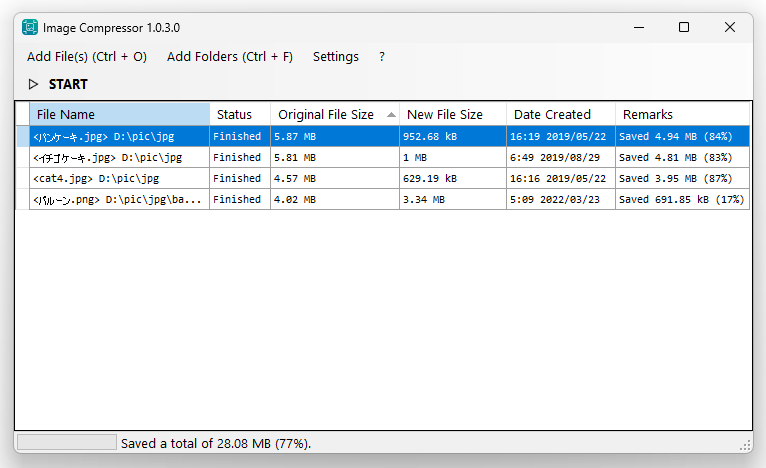Click the 1 MB new size cell
This screenshot has width=766, height=468.
(x=453, y=157)
